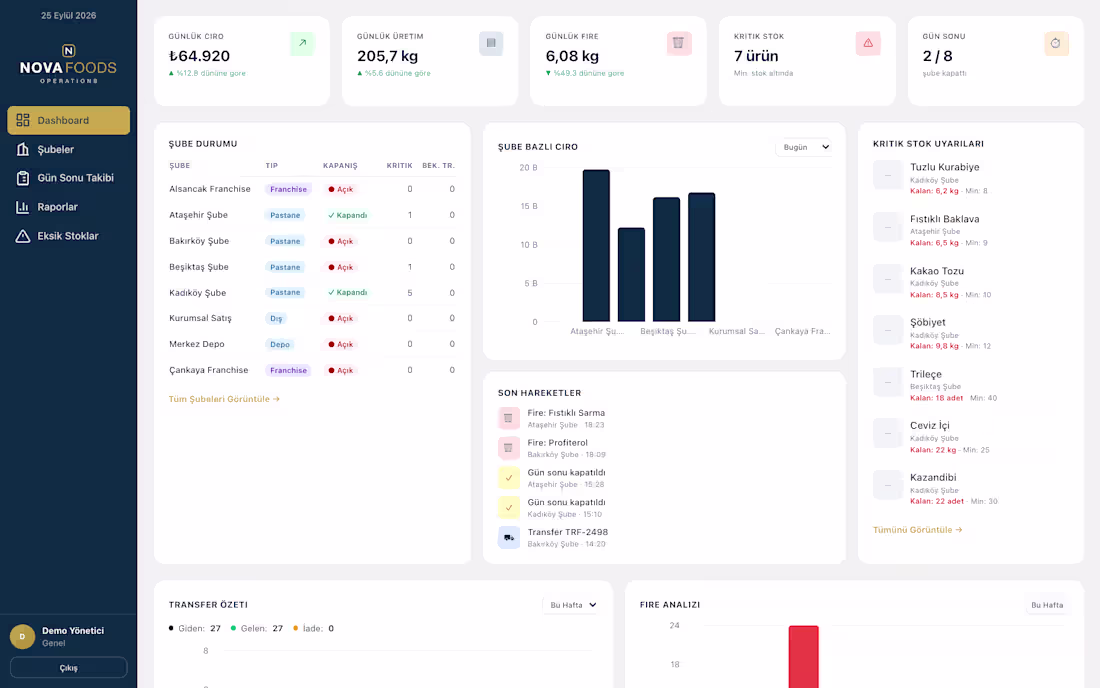The width and height of the screenshot is (1100, 688).
Task: Click the Kapandı status on Ataşehir row
Action: click(x=347, y=215)
